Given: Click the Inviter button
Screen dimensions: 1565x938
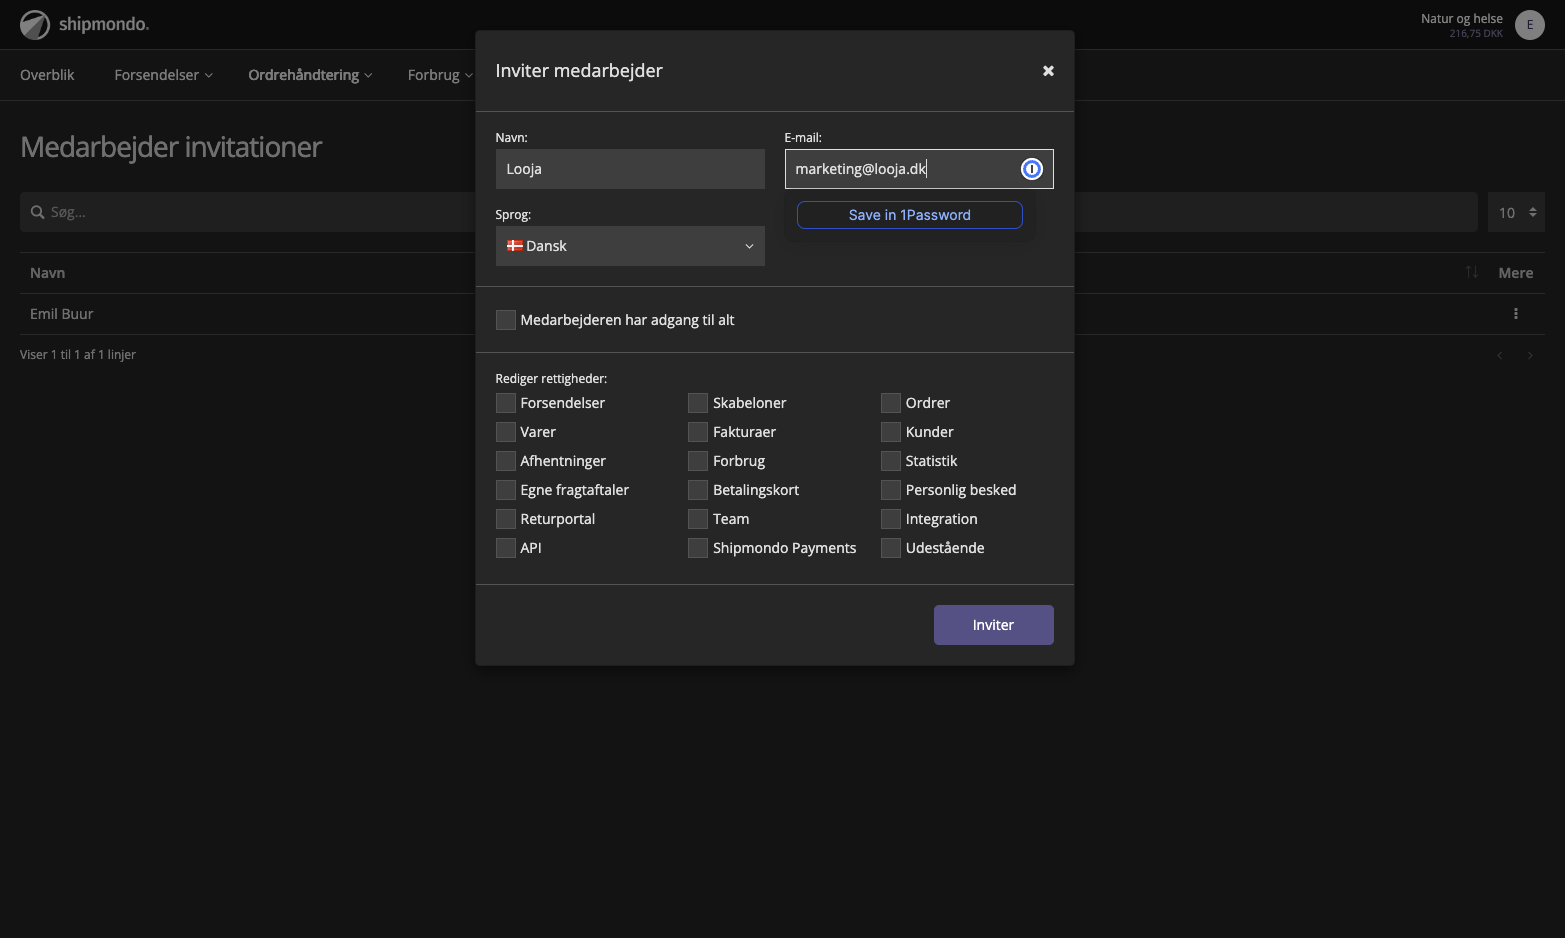Looking at the screenshot, I should (994, 625).
